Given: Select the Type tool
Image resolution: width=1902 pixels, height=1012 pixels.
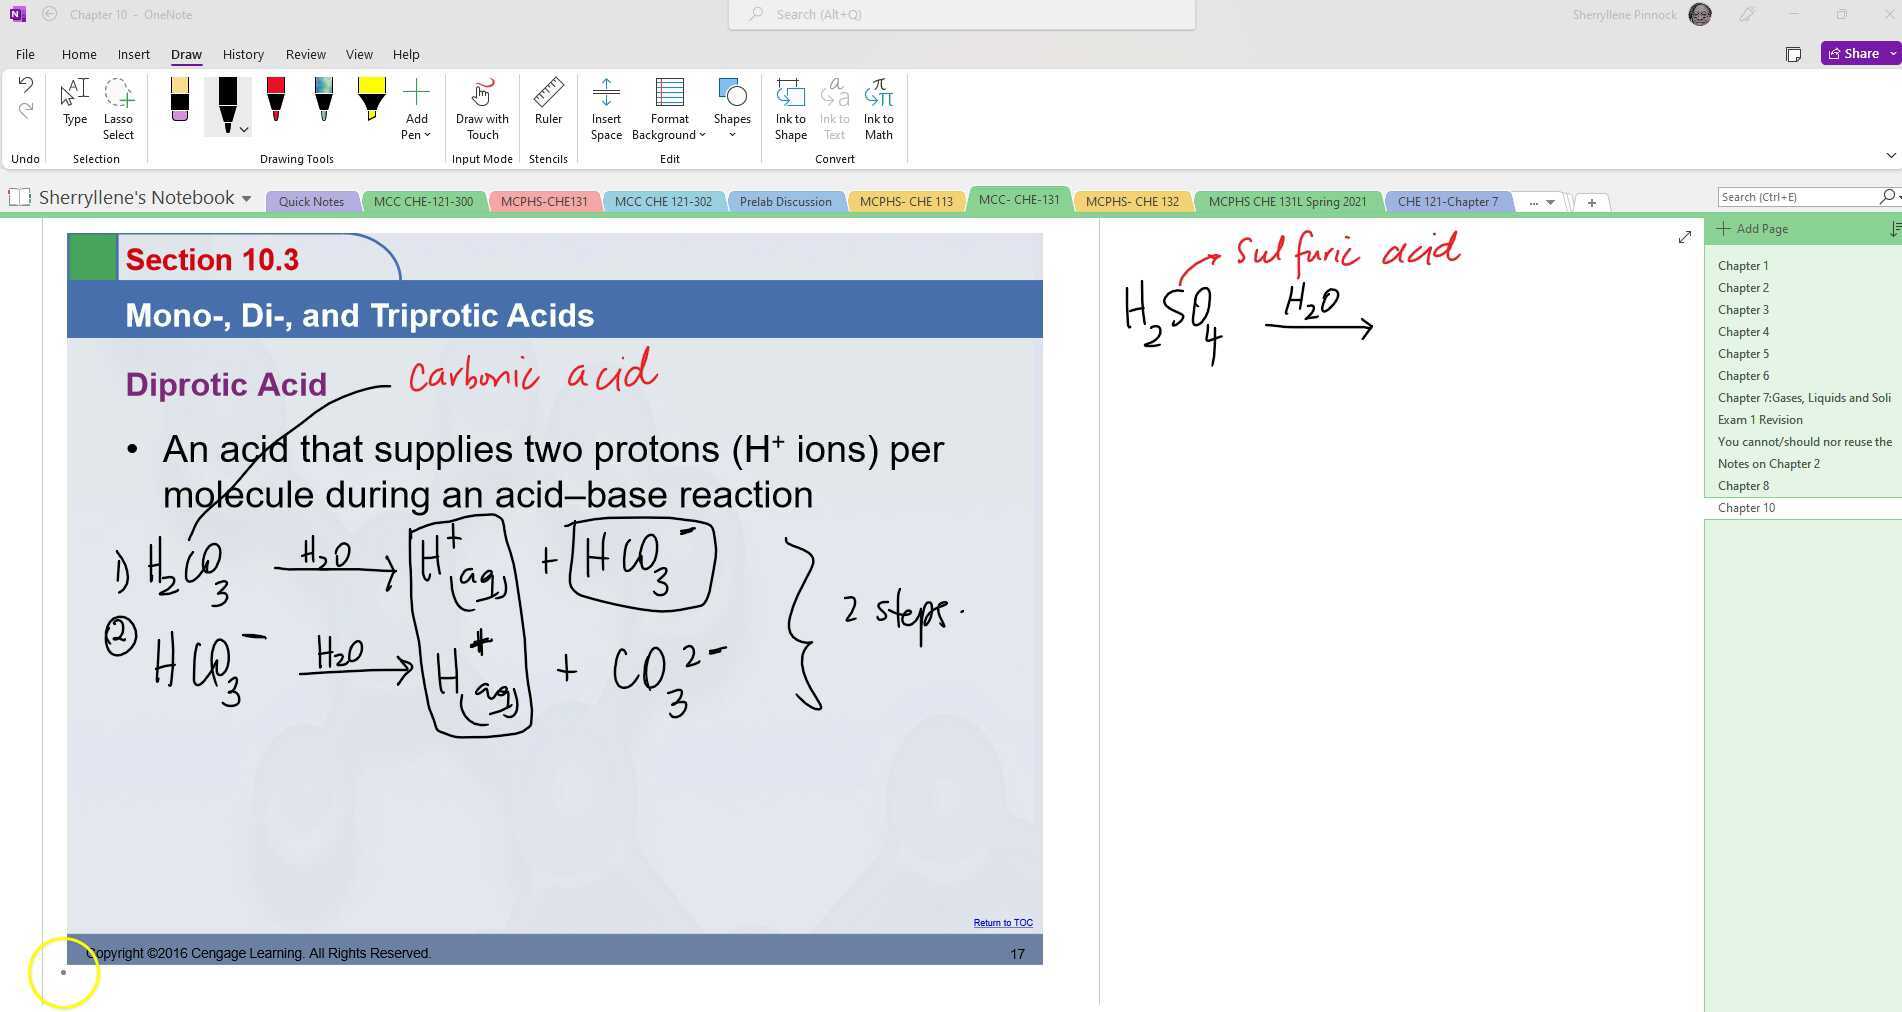Looking at the screenshot, I should pyautogui.click(x=74, y=105).
